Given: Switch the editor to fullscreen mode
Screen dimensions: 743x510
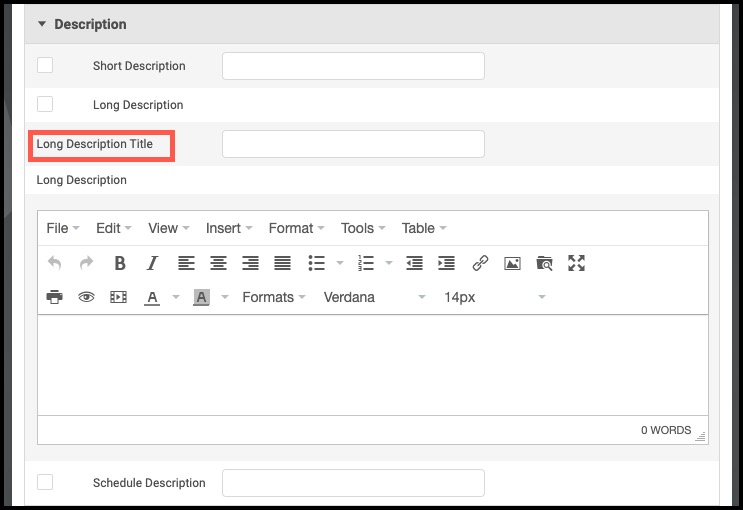Looking at the screenshot, I should 576,263.
